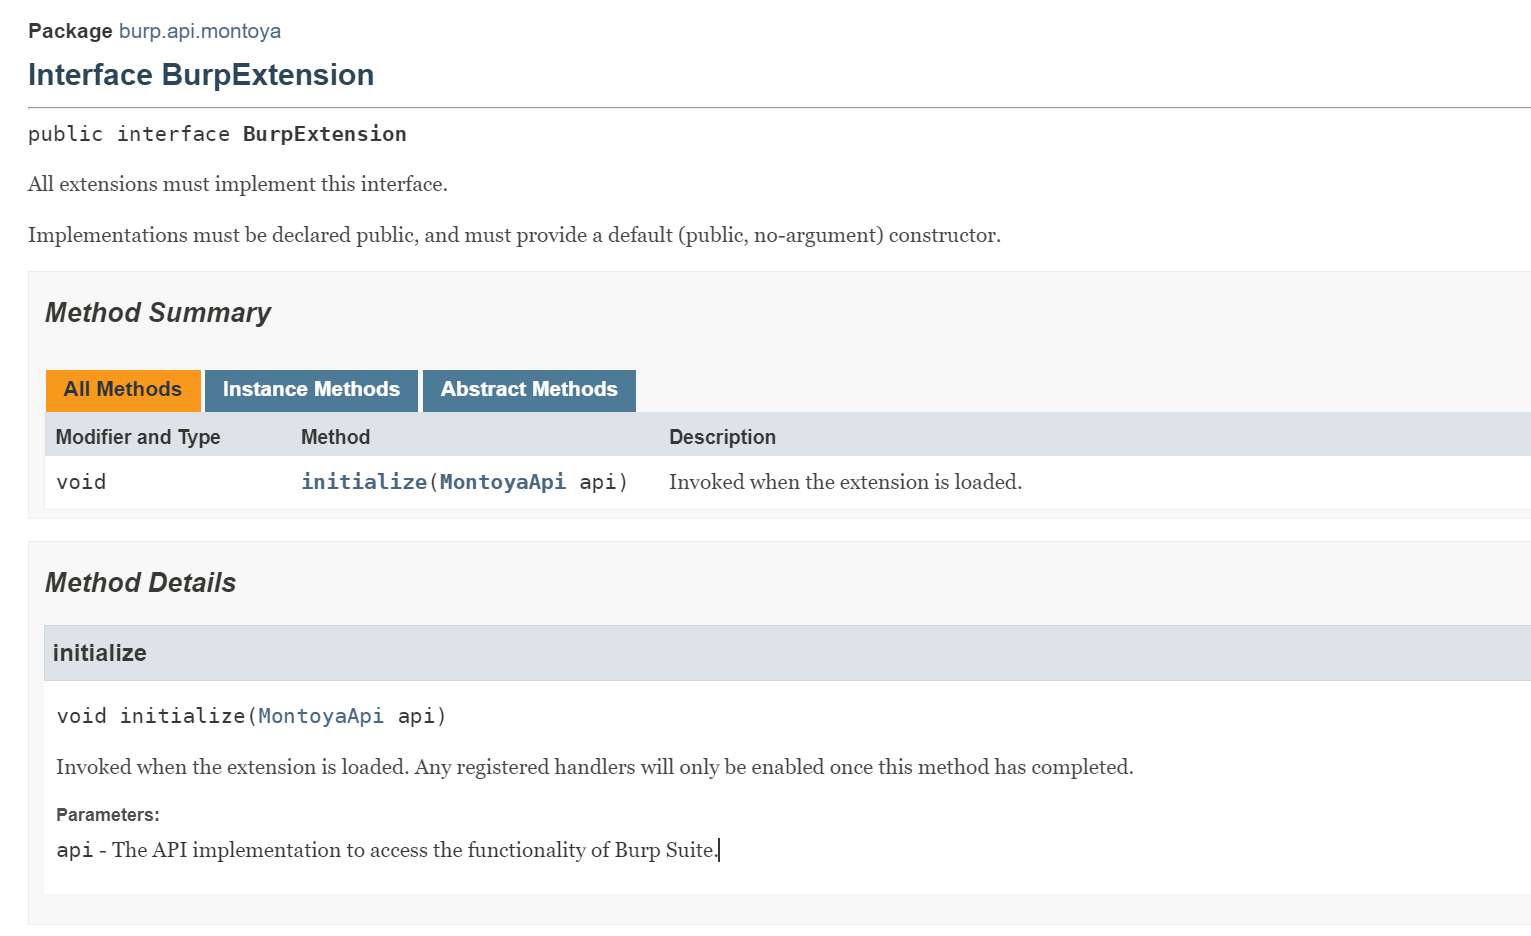The width and height of the screenshot is (1531, 936).
Task: Click the Method Details heading
Action: point(141,583)
